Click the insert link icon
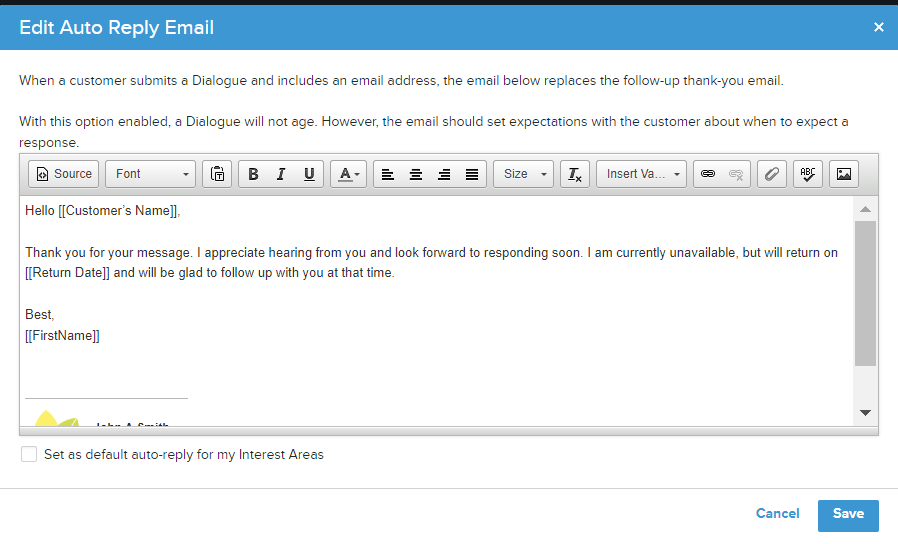This screenshot has width=898, height=544. [x=708, y=174]
